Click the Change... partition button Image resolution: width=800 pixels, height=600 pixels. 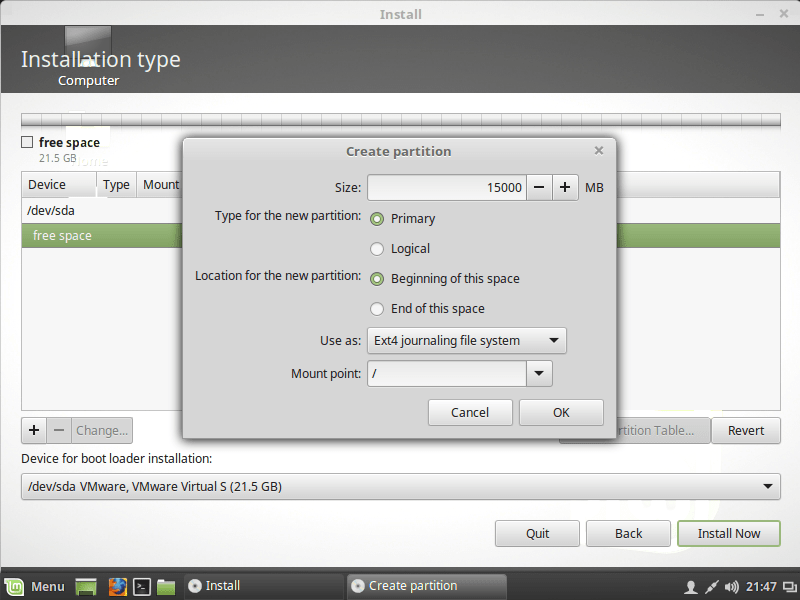[102, 430]
